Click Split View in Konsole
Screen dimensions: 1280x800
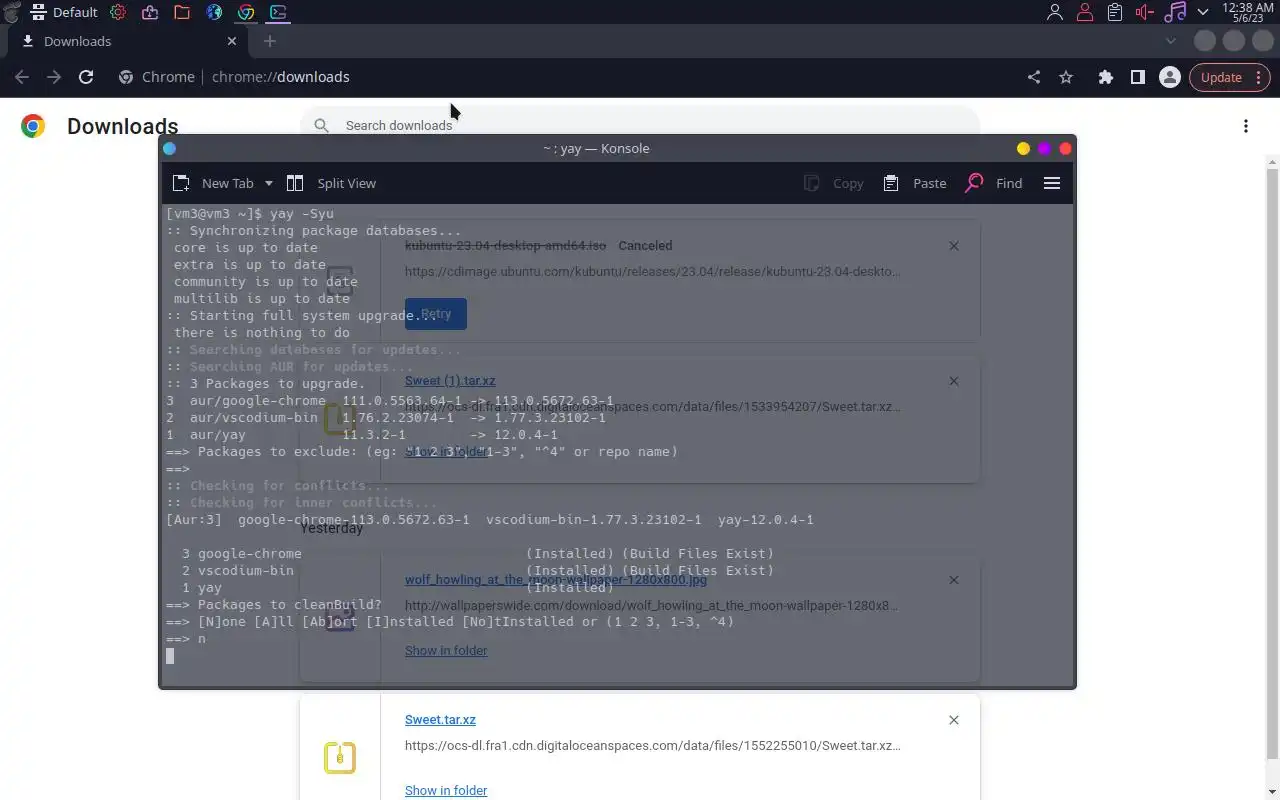coord(331,183)
